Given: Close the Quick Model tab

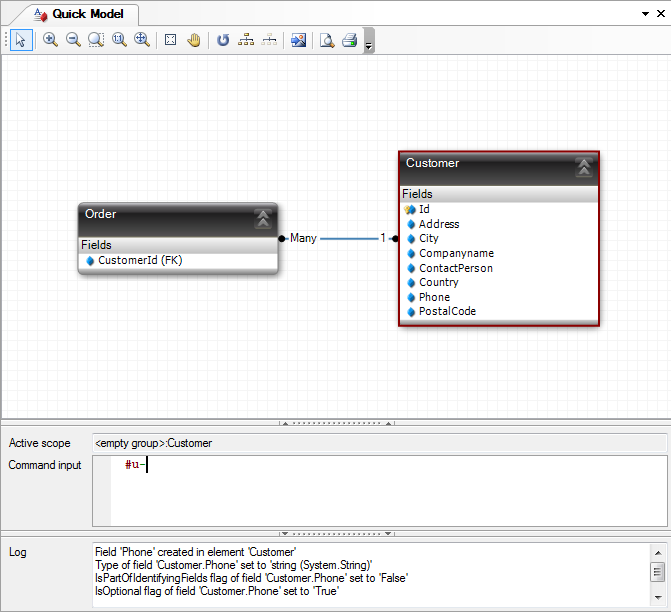Looking at the screenshot, I should pos(659,15).
